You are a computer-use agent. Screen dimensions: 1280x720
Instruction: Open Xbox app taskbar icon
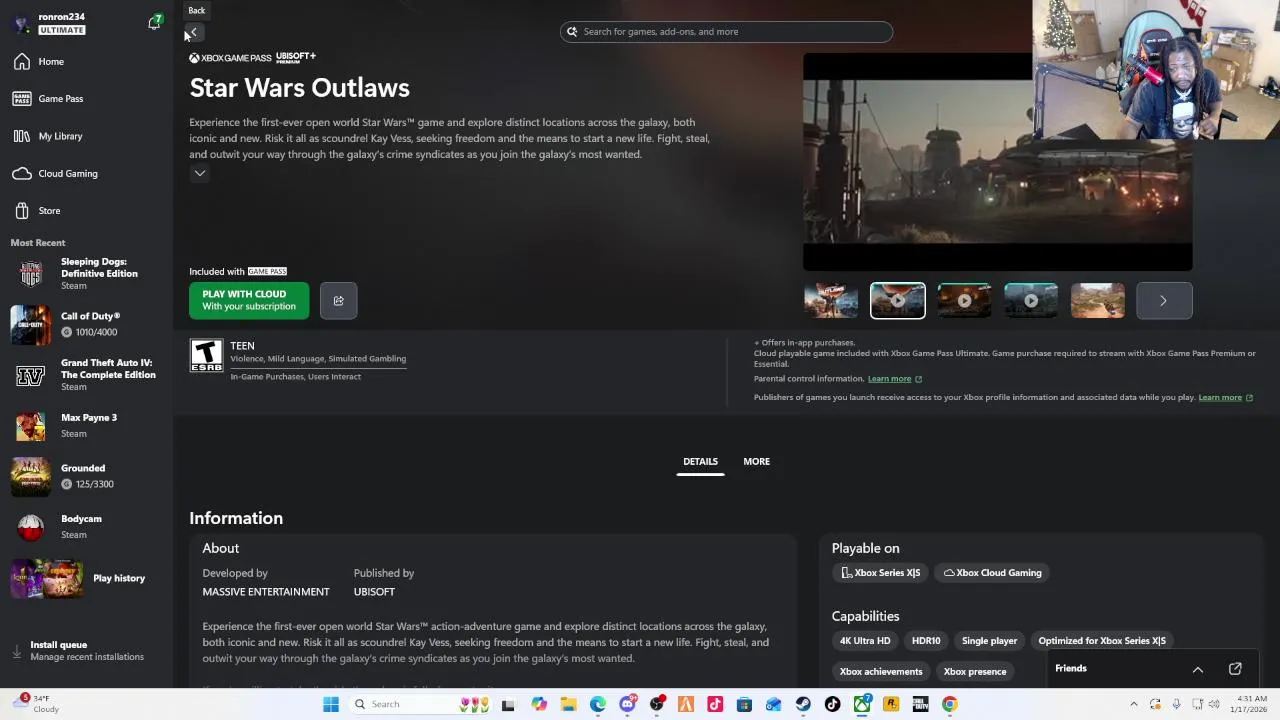coord(861,704)
